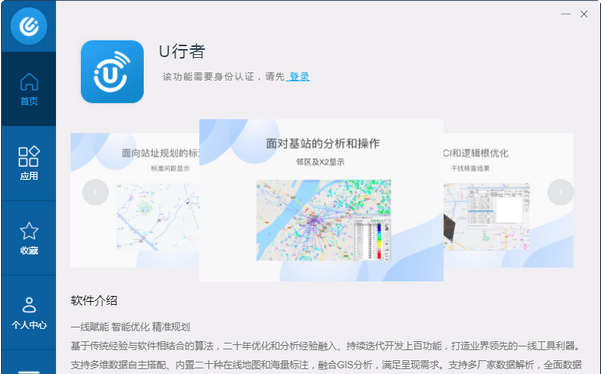Click the 软件介绍 heading
The width and height of the screenshot is (603, 374).
click(x=94, y=301)
